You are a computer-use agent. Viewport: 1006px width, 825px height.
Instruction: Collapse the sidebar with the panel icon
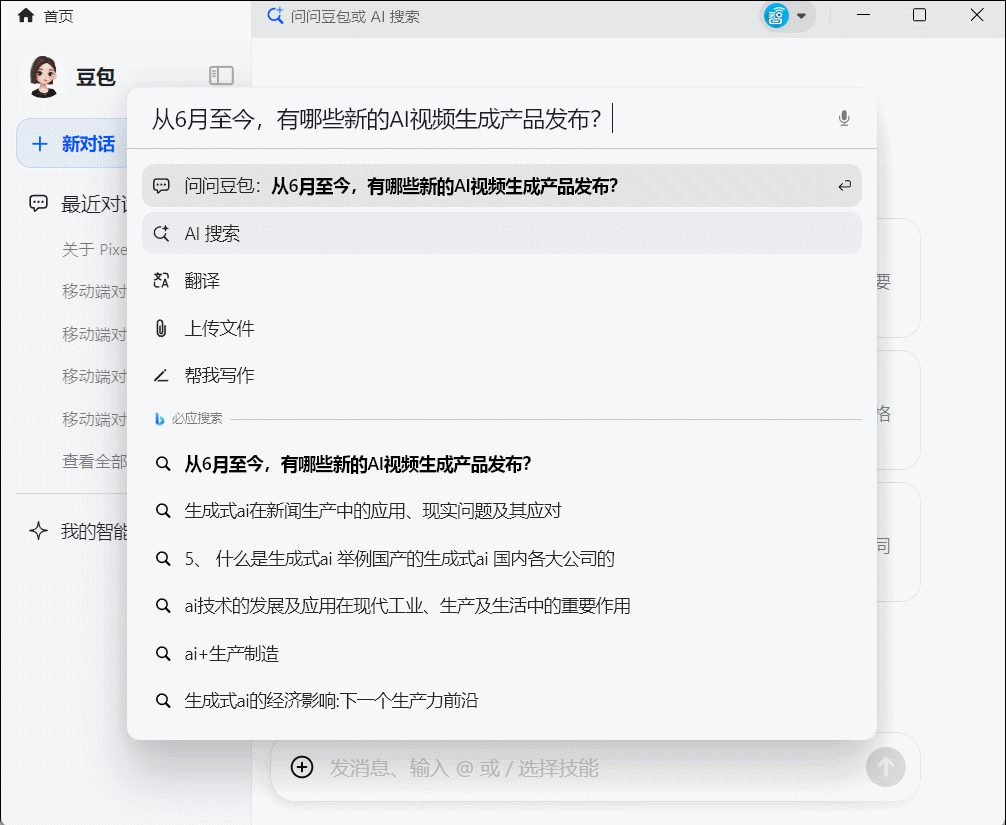tap(221, 75)
